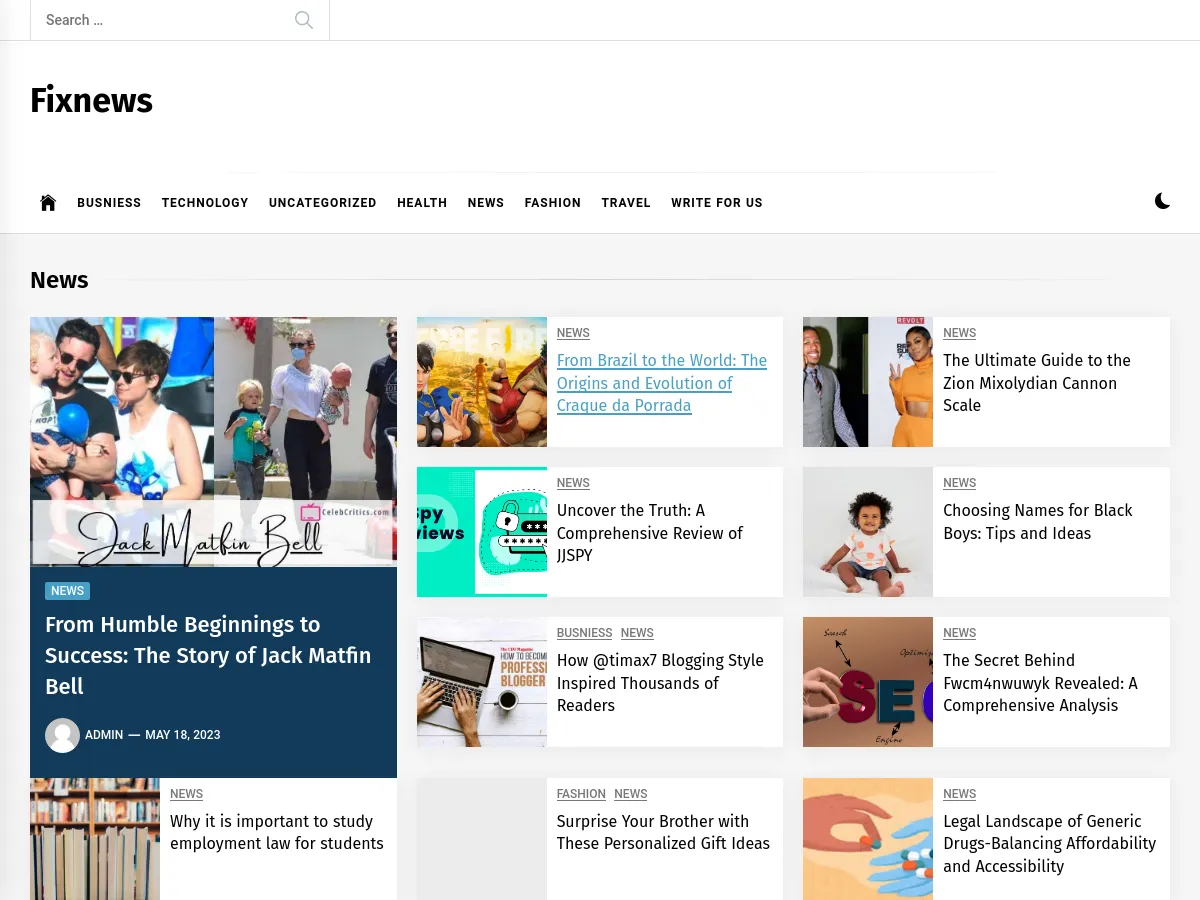Click the JJSPY review article thumbnail
The height and width of the screenshot is (900, 1200).
coord(482,532)
